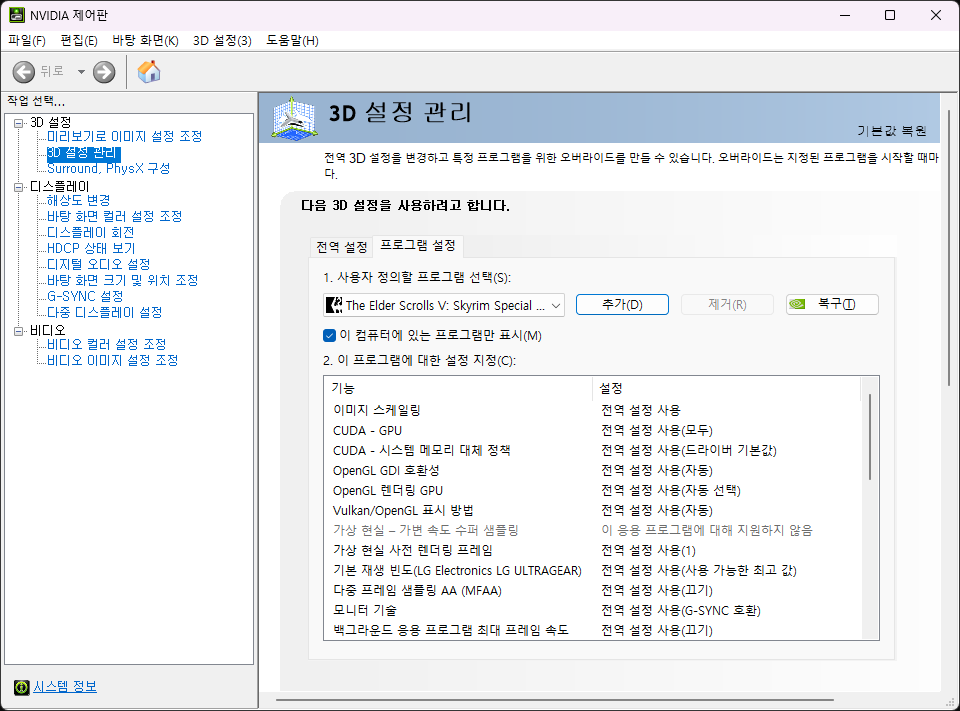This screenshot has height=711, width=960.
Task: Click the 추가(D) button
Action: tap(622, 304)
